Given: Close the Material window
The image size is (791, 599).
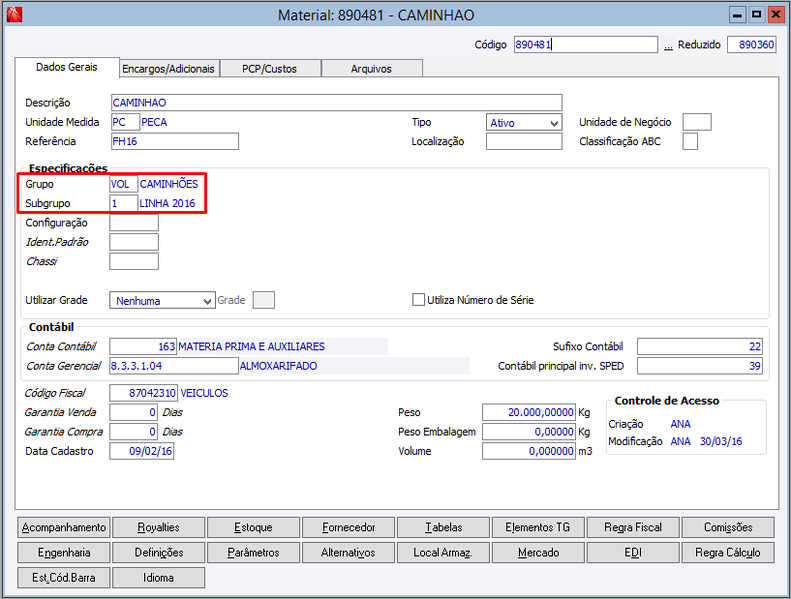Looking at the screenshot, I should point(775,15).
